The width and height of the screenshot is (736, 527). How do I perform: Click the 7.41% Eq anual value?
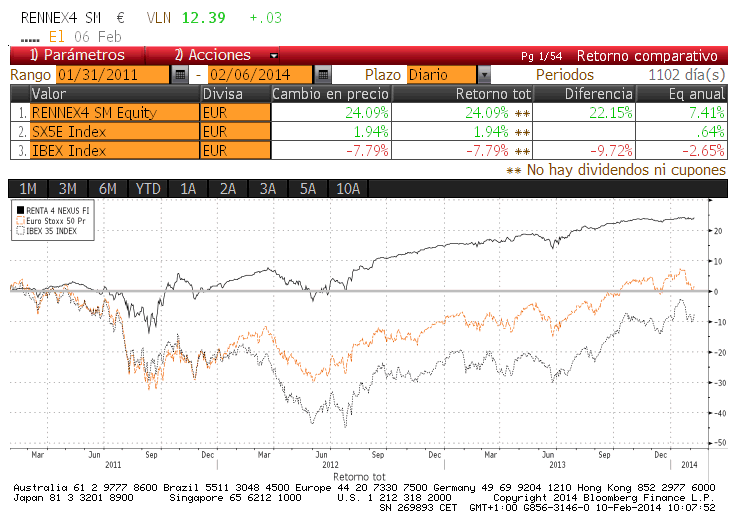click(706, 113)
